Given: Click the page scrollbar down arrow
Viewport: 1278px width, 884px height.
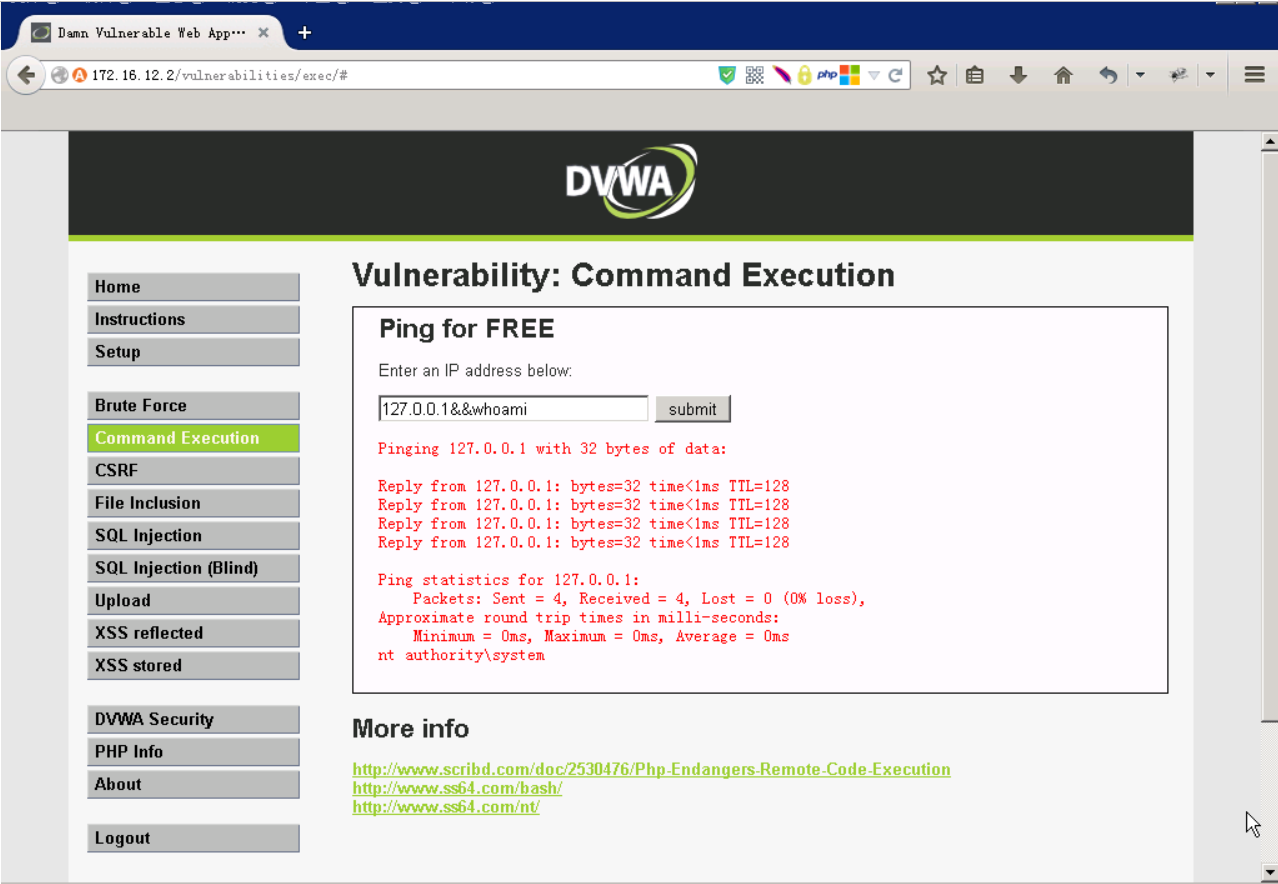Looking at the screenshot, I should [1269, 871].
